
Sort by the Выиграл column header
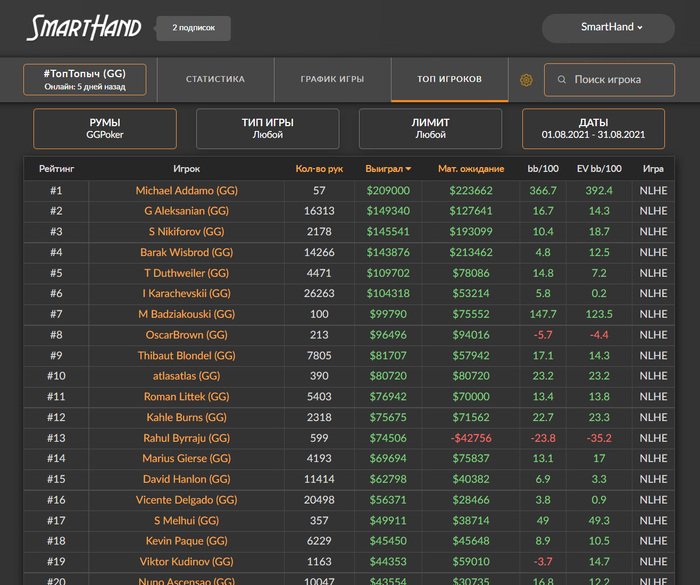point(388,169)
